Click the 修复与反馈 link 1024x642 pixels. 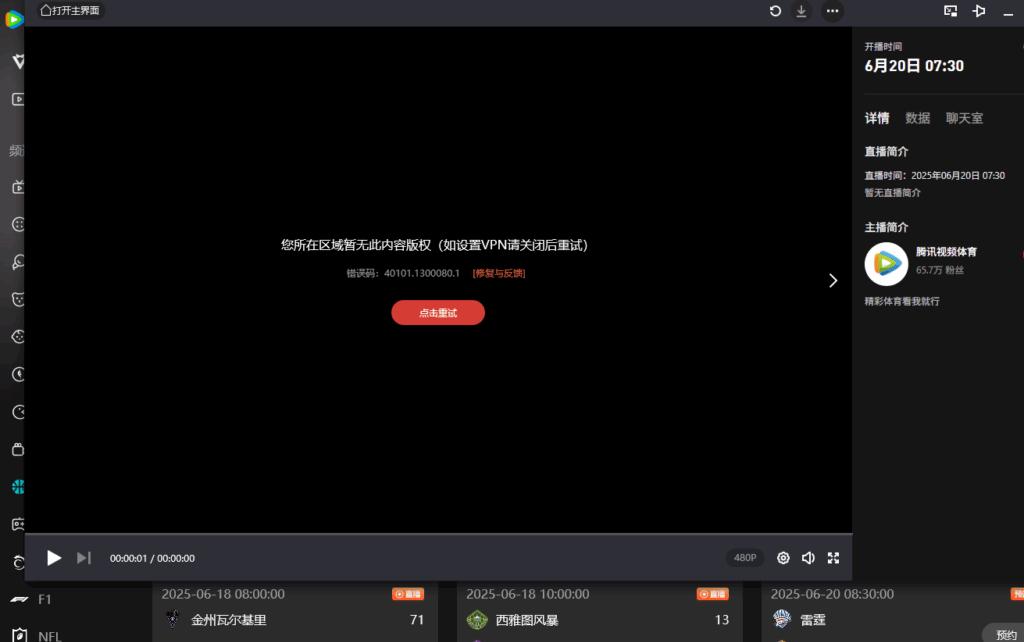tap(499, 273)
